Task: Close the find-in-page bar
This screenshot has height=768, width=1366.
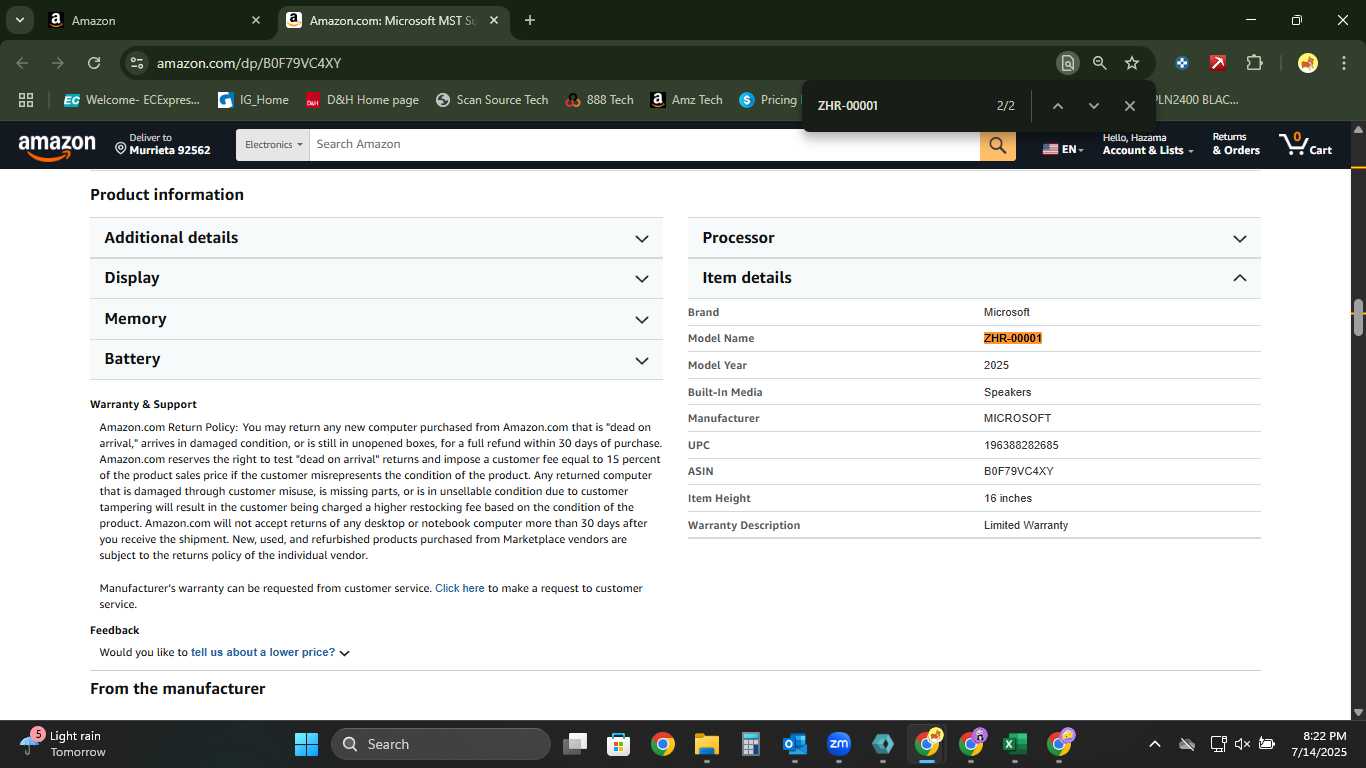Action: 1129,106
